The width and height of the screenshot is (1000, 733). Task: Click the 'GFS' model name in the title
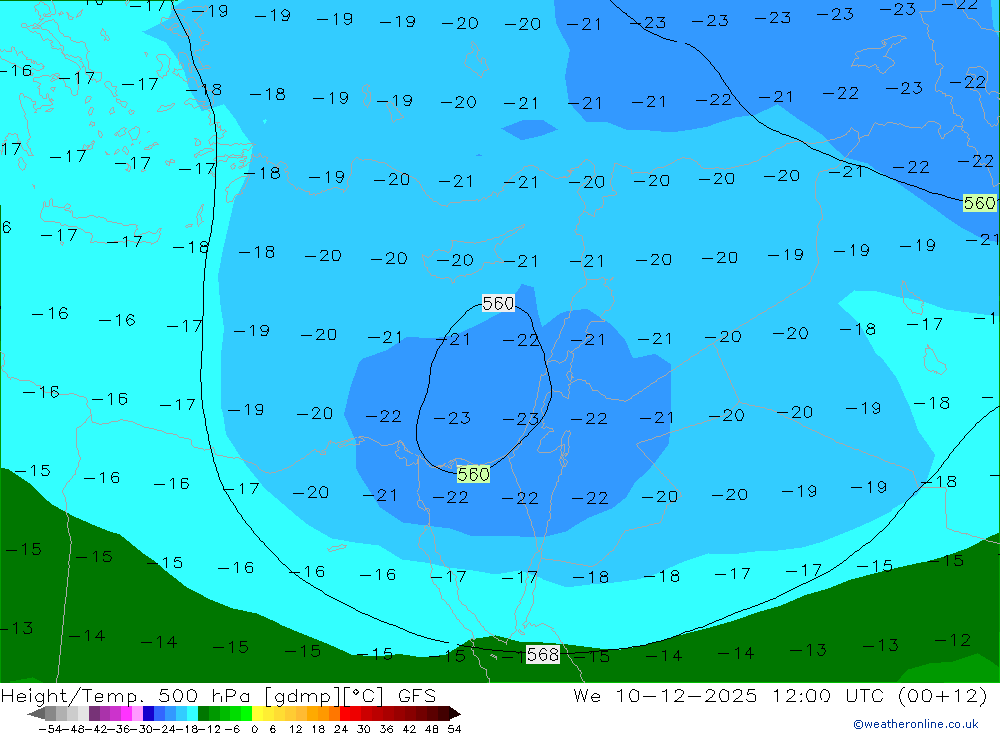click(417, 695)
